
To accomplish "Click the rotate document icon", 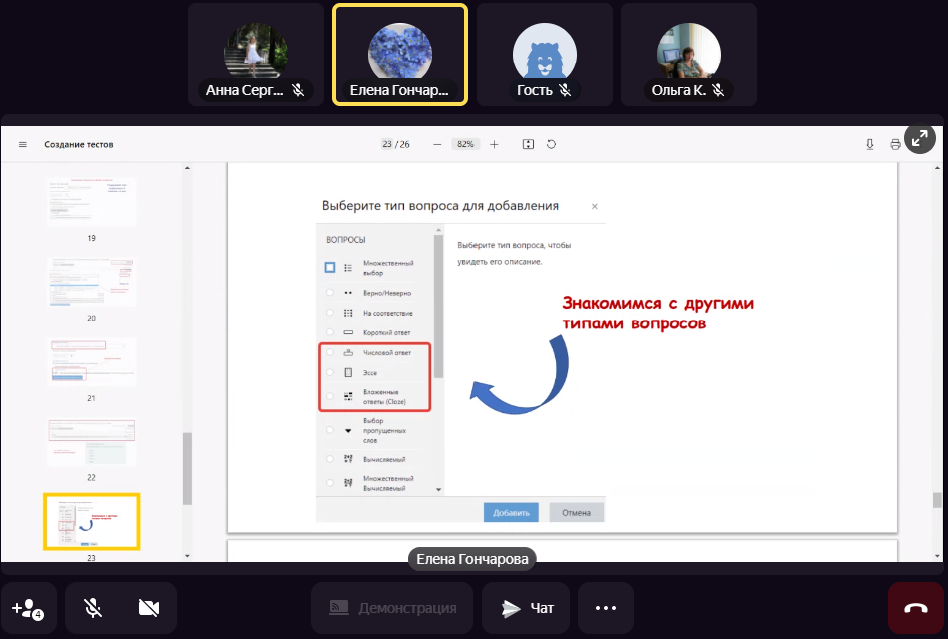I will 551,144.
